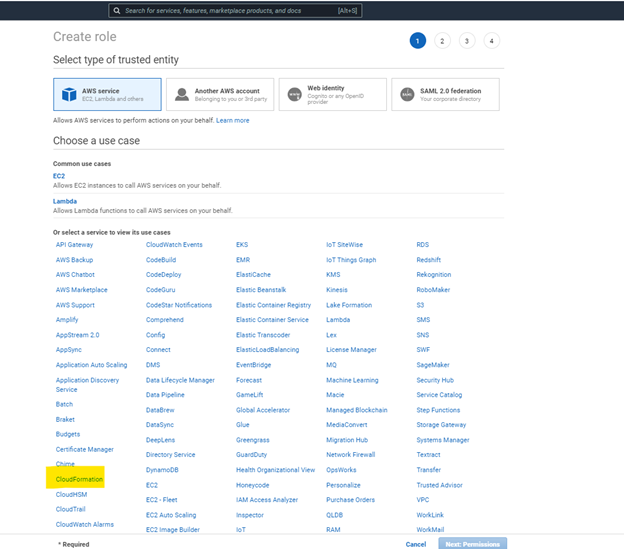The image size is (624, 549).
Task: Select the Network Firewall service
Action: (351, 454)
